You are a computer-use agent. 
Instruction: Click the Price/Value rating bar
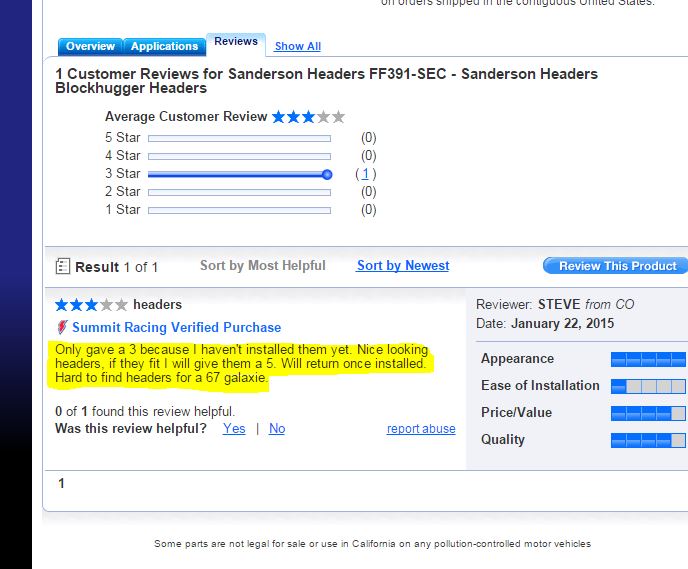[648, 413]
